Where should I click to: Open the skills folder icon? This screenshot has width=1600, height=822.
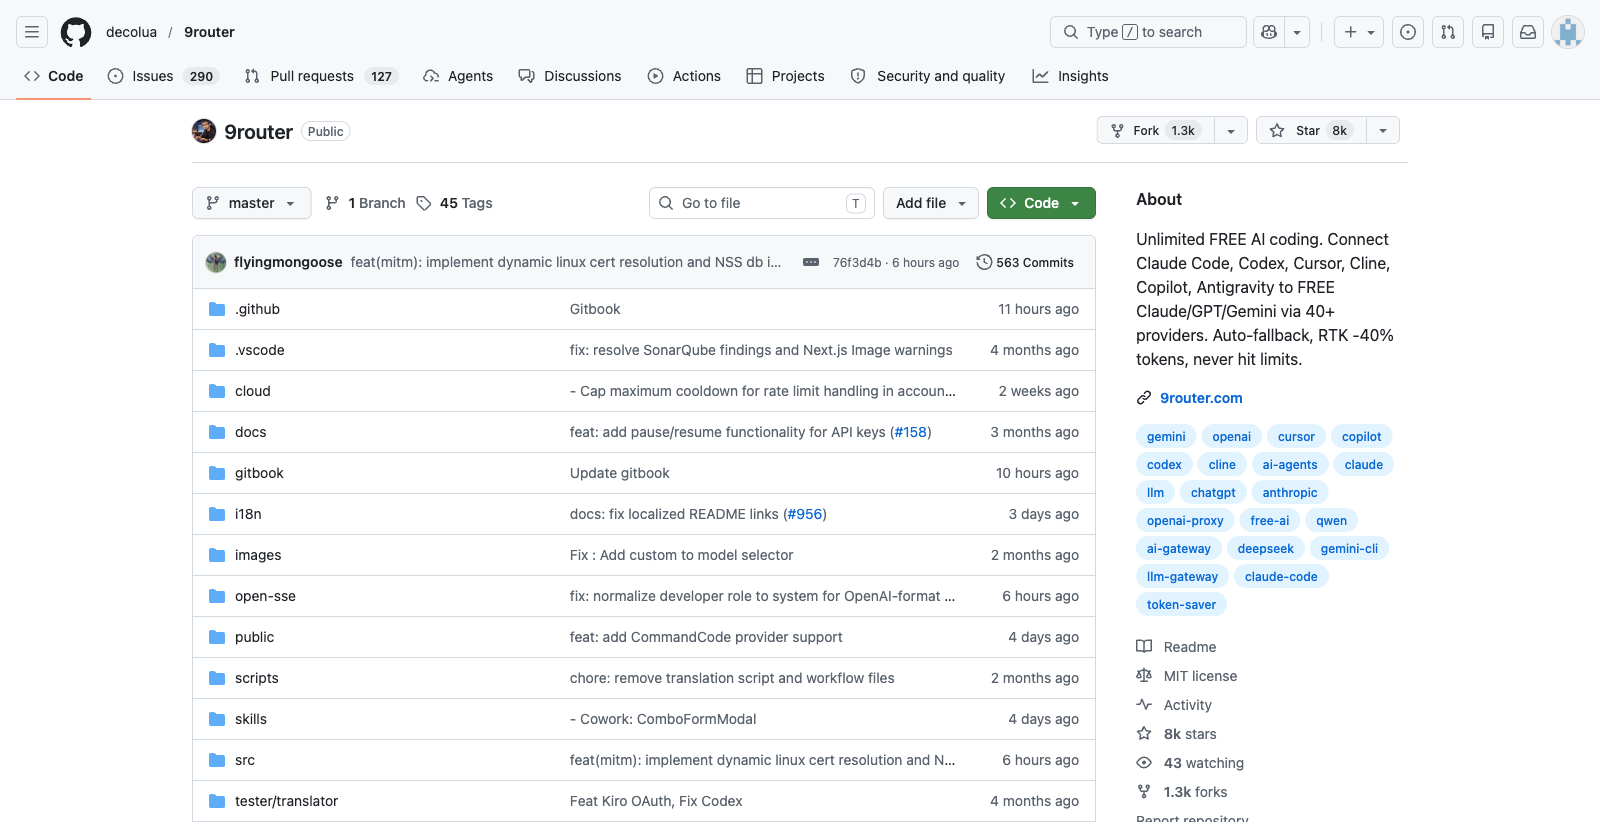click(x=217, y=719)
